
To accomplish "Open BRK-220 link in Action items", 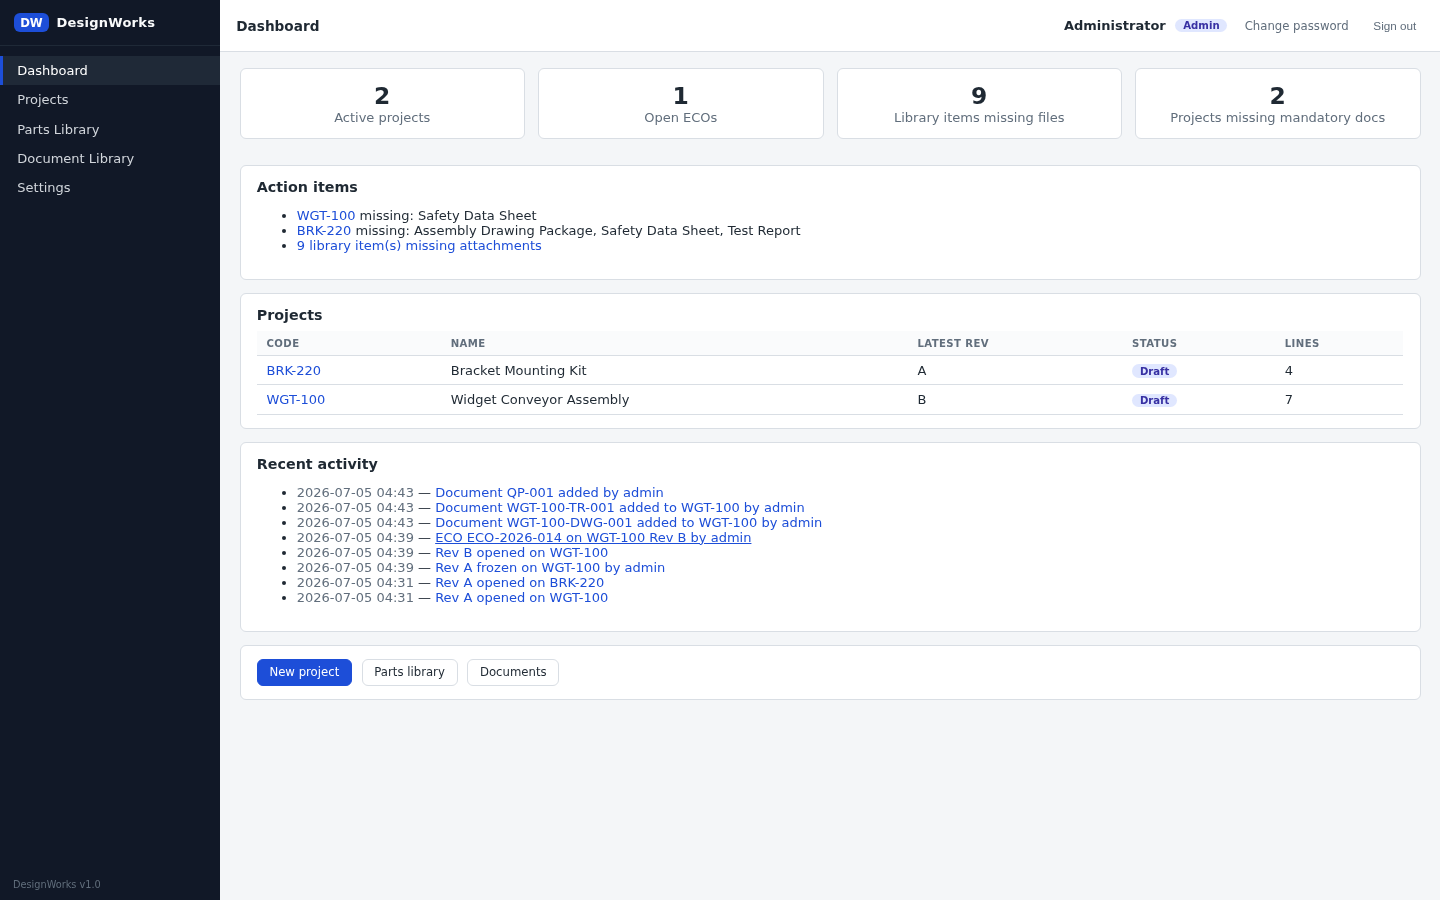I will pos(324,231).
